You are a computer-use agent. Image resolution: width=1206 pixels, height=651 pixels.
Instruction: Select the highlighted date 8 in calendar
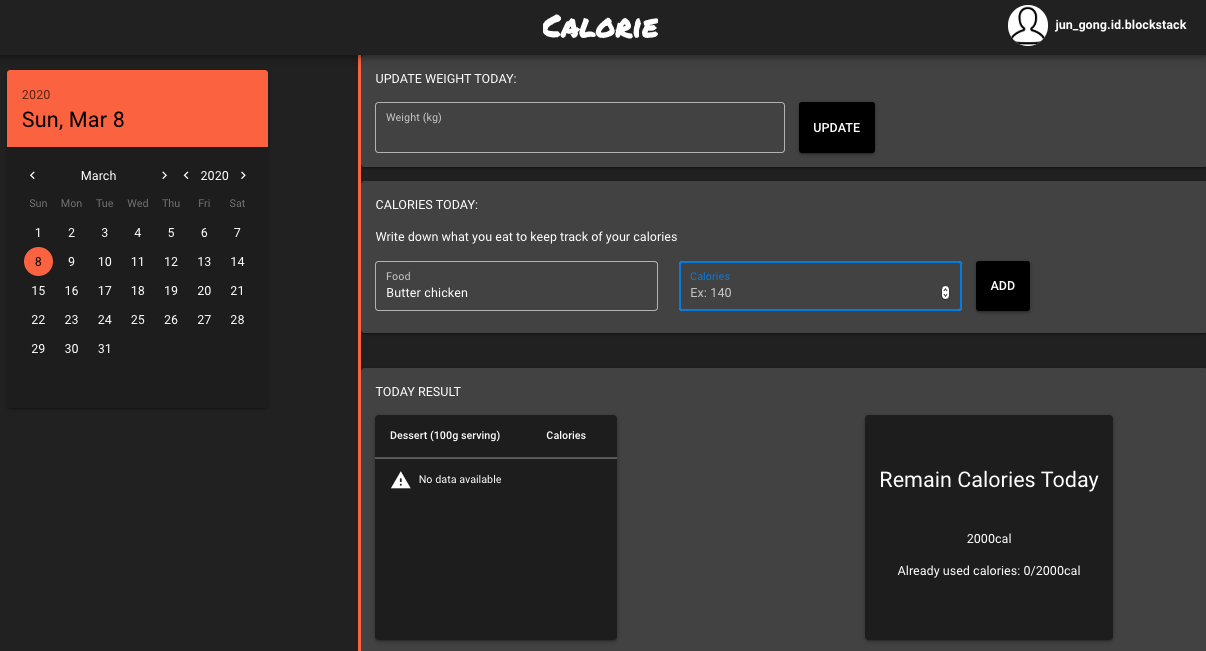[x=38, y=262]
